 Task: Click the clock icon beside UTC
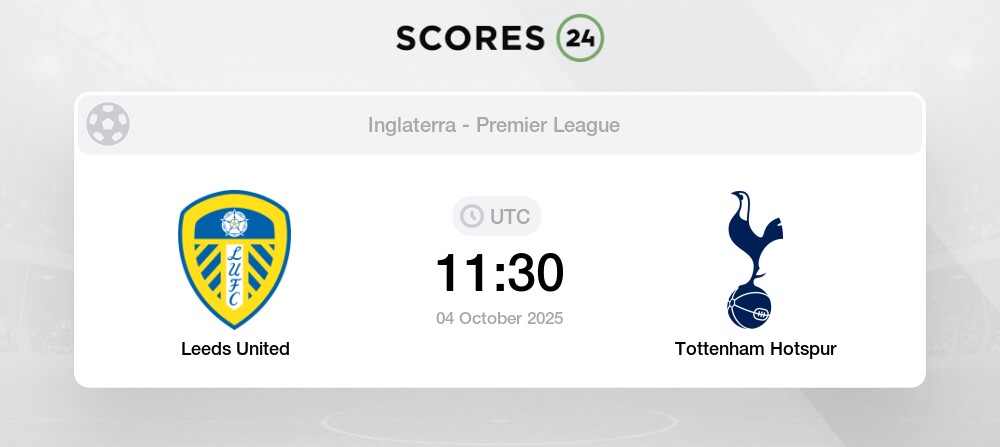471,216
